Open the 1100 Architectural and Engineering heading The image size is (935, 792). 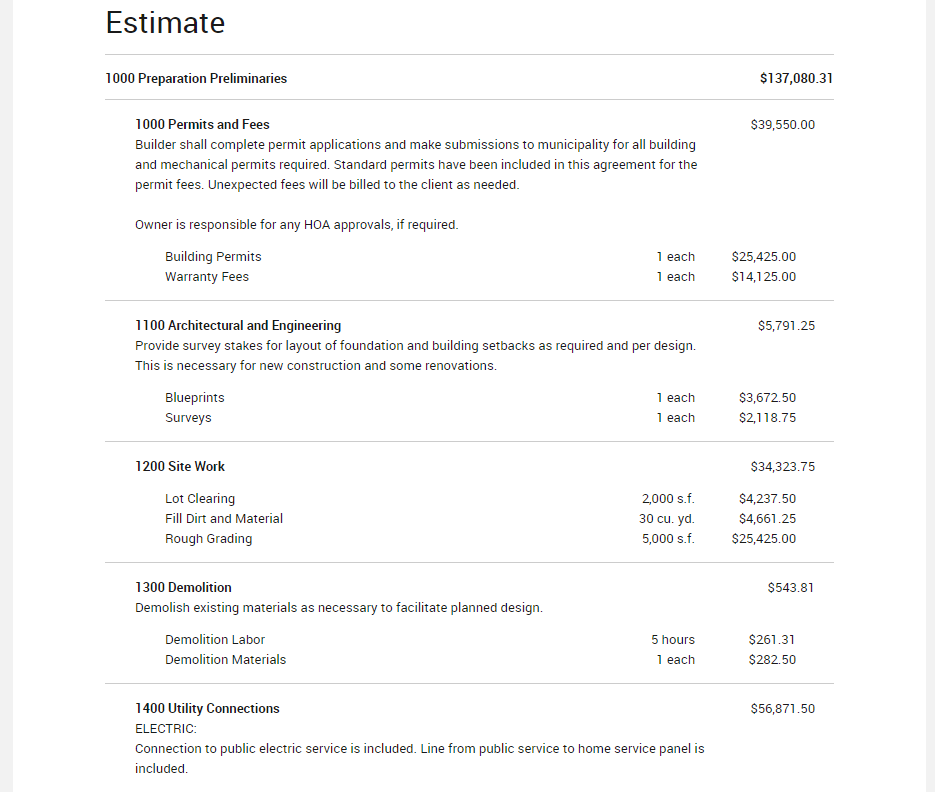(x=238, y=326)
